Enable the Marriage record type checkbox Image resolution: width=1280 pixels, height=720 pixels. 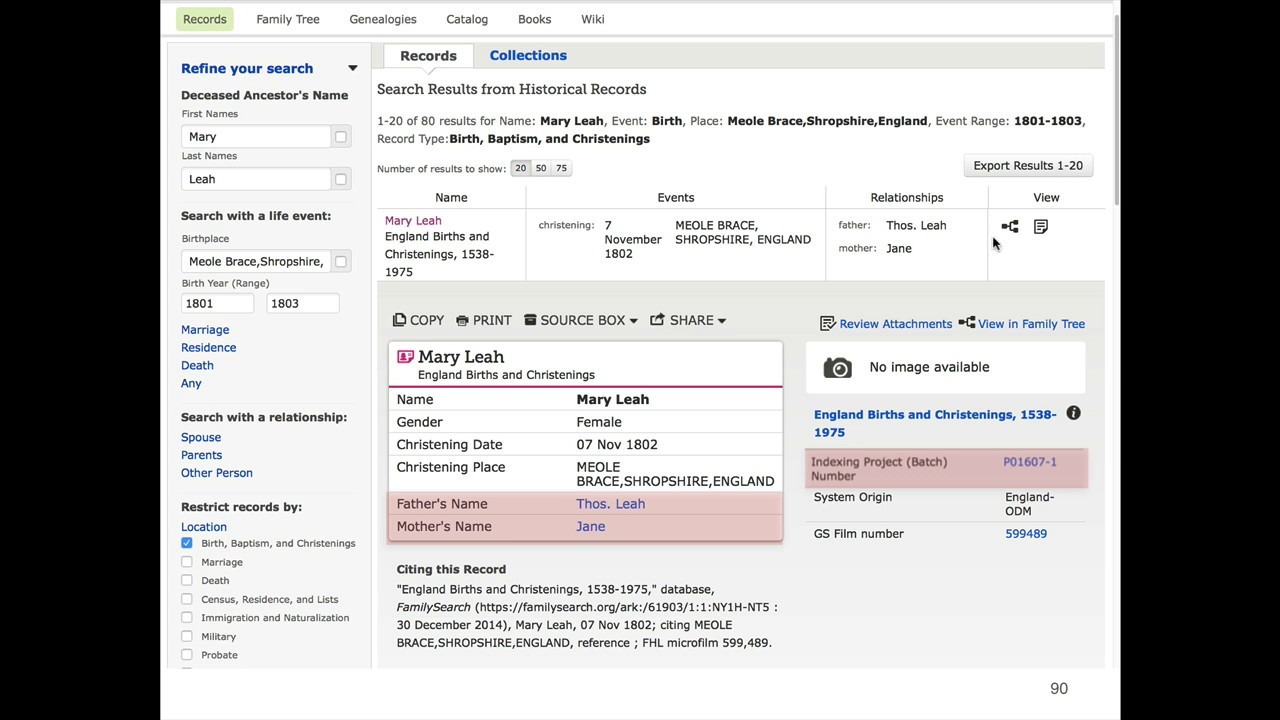click(x=187, y=562)
